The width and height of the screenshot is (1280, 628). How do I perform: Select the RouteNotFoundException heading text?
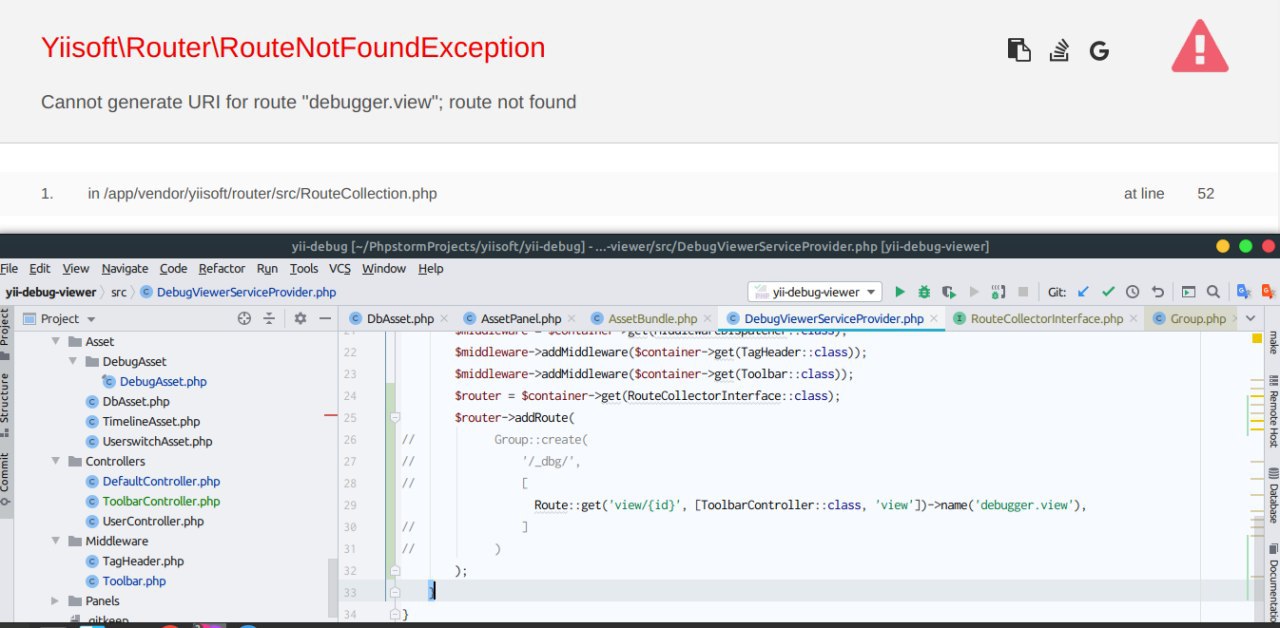tap(293, 47)
